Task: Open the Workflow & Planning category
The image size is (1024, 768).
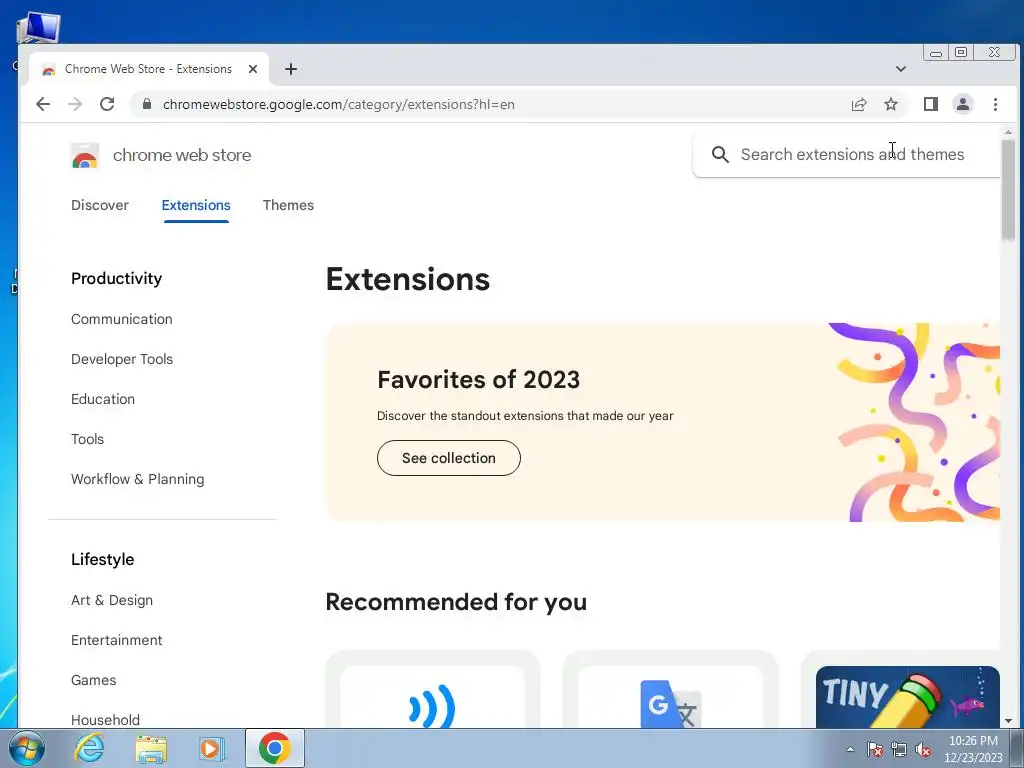Action: 137,479
